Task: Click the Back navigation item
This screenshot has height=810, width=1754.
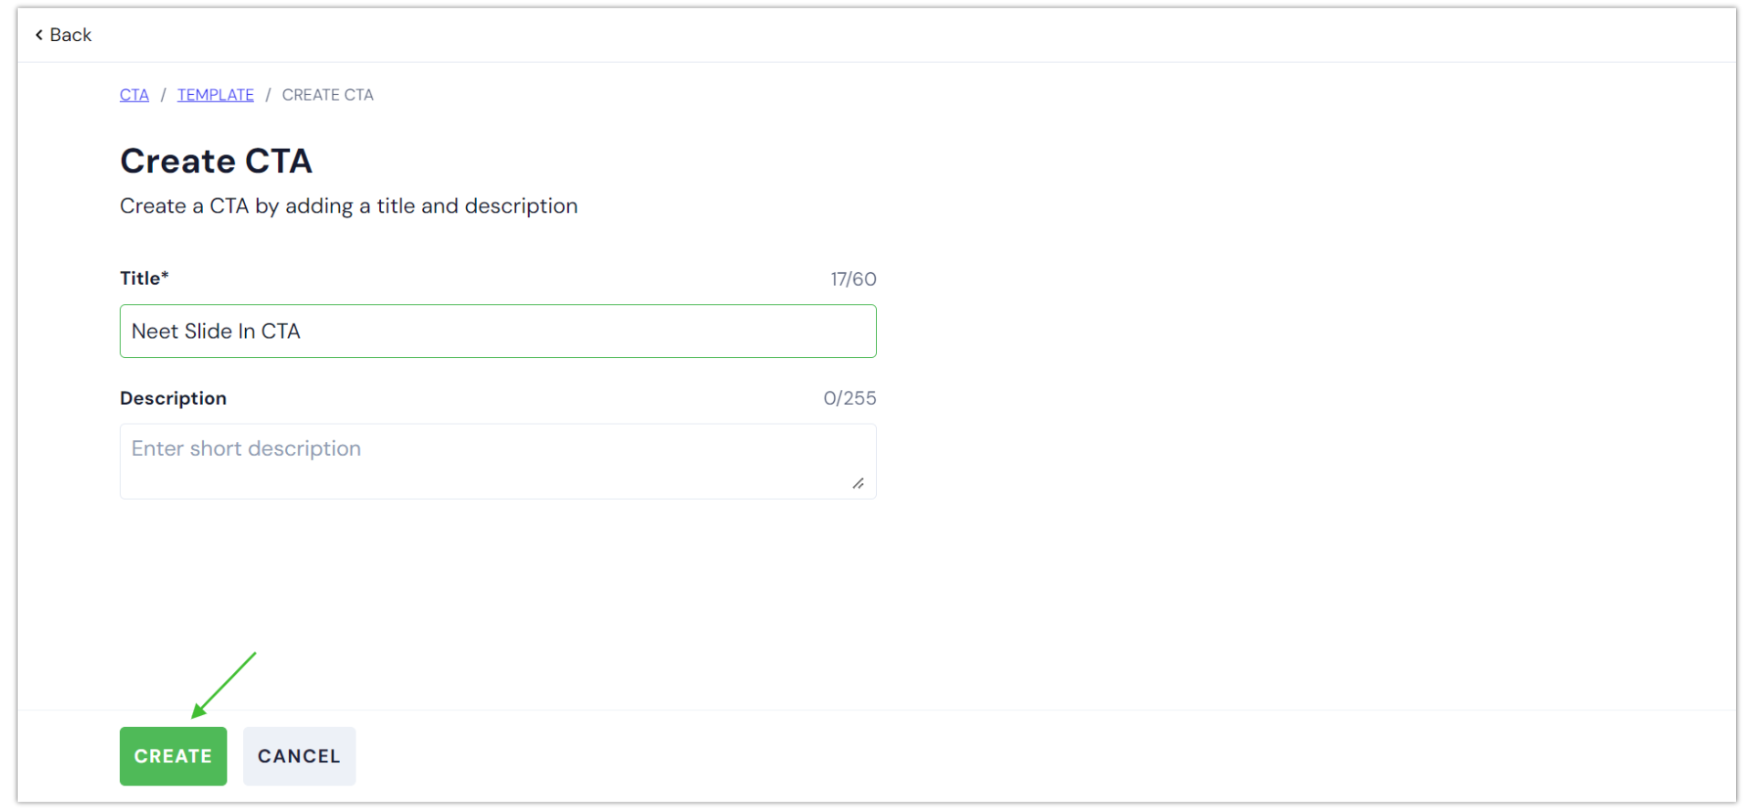Action: click(x=64, y=34)
